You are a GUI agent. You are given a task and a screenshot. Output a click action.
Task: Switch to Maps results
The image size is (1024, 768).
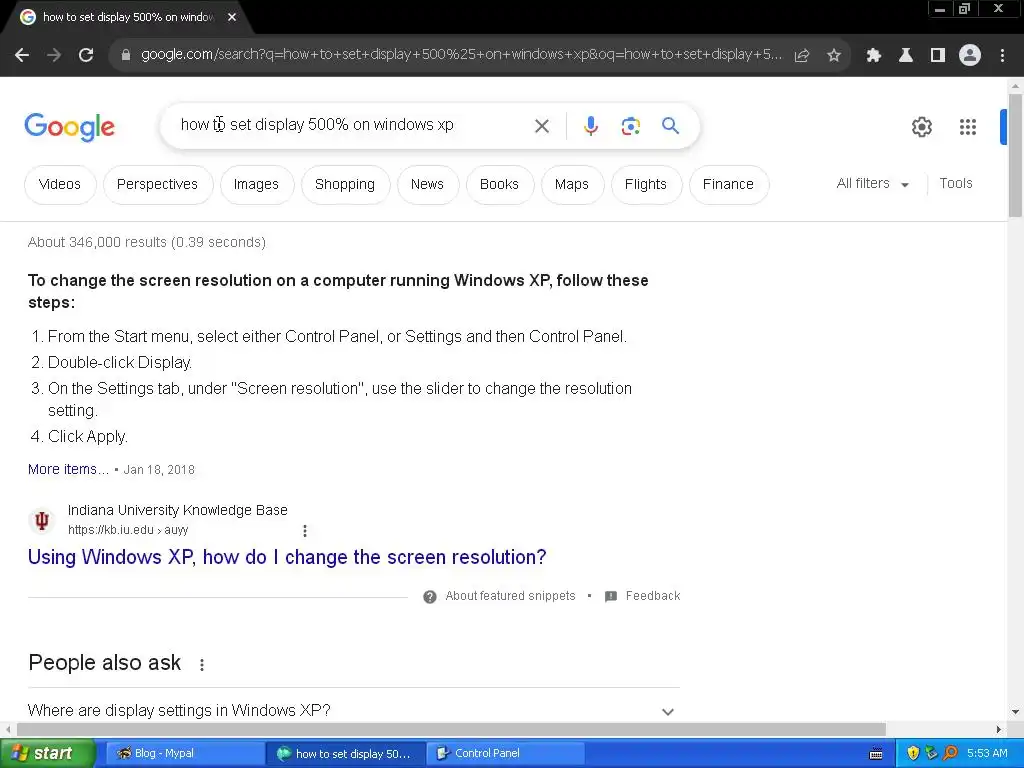(x=572, y=185)
